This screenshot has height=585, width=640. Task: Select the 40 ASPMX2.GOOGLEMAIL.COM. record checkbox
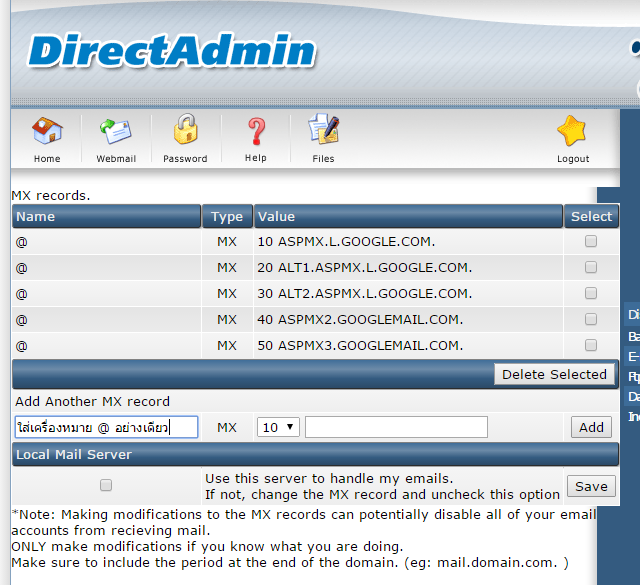tap(591, 319)
